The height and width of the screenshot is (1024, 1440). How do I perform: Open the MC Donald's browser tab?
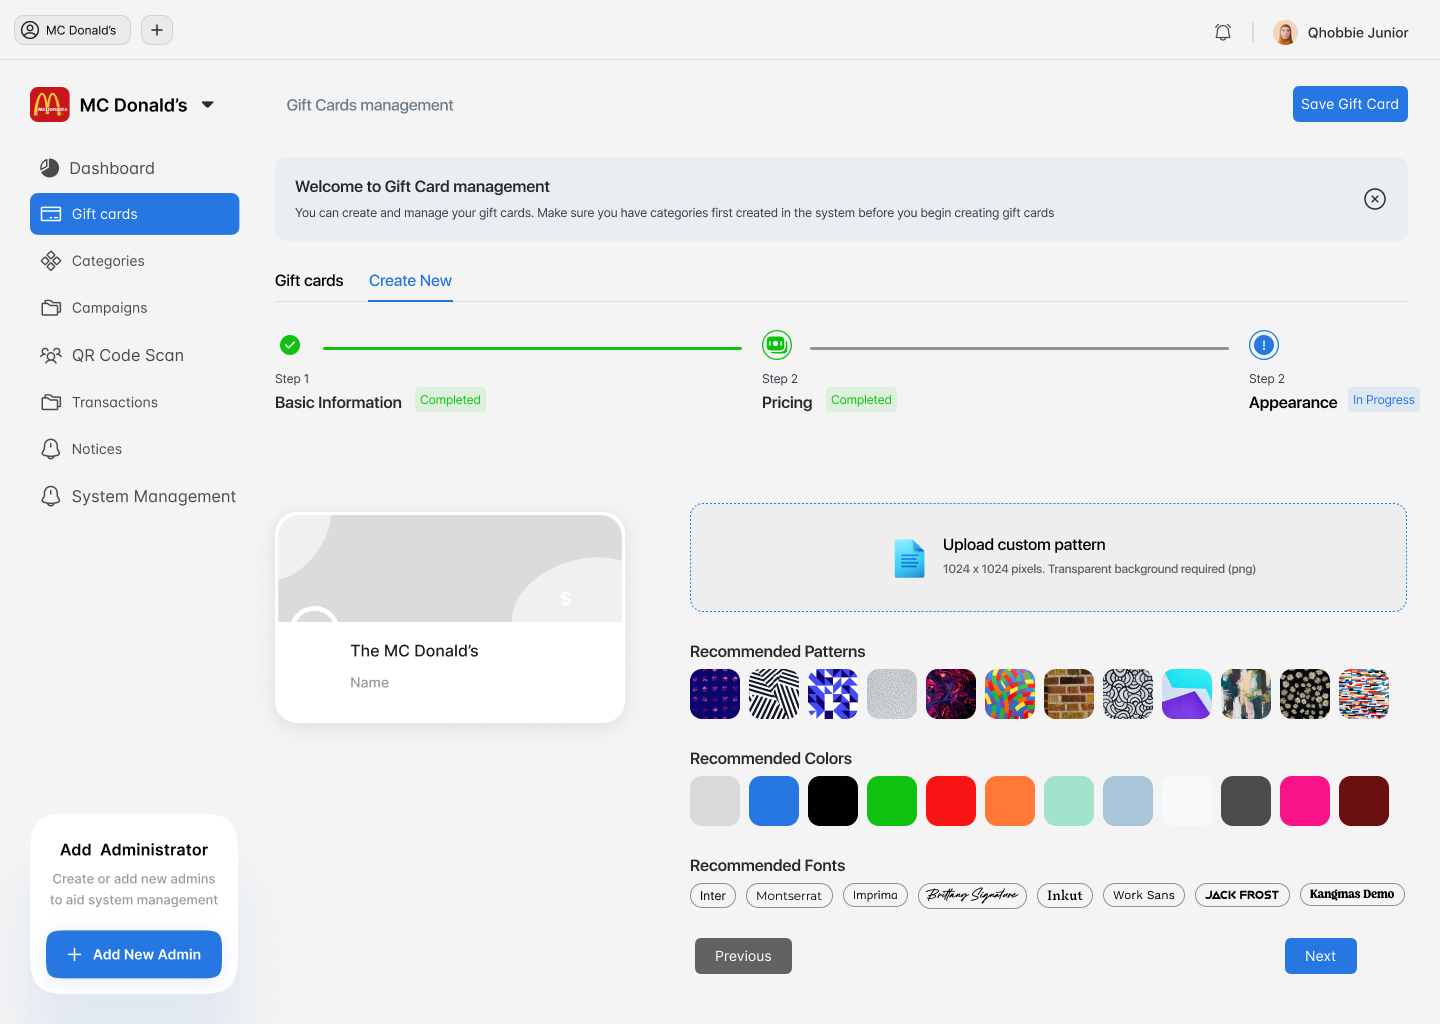72,30
